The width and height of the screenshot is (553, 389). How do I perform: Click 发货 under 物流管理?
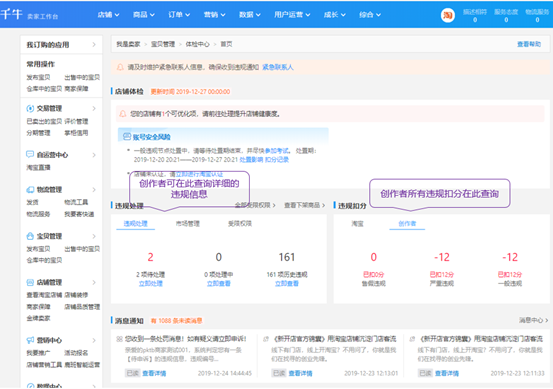pos(32,202)
